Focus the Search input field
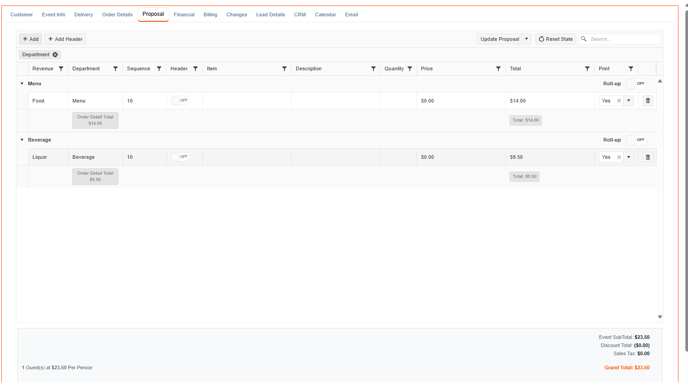 tap(624, 39)
